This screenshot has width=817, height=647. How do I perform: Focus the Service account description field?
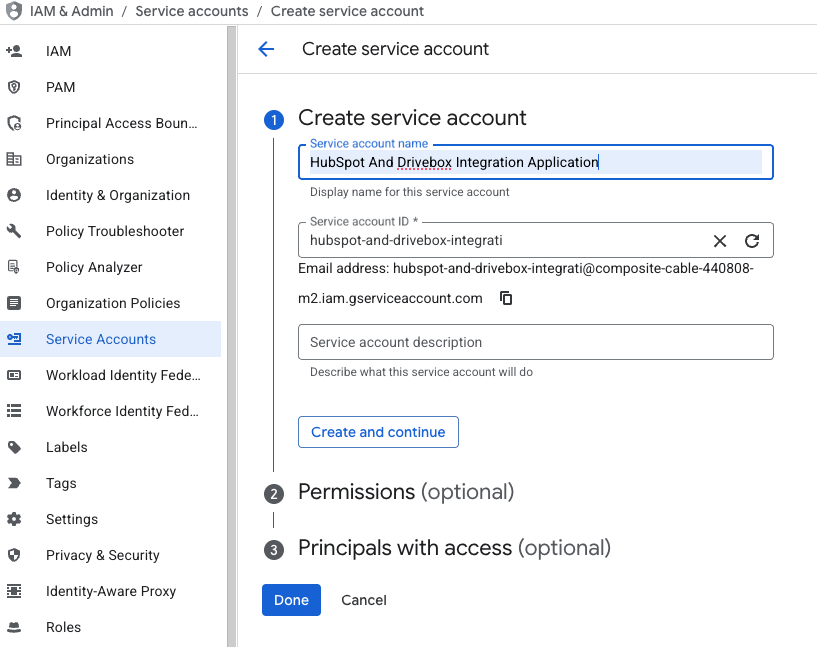pos(536,342)
